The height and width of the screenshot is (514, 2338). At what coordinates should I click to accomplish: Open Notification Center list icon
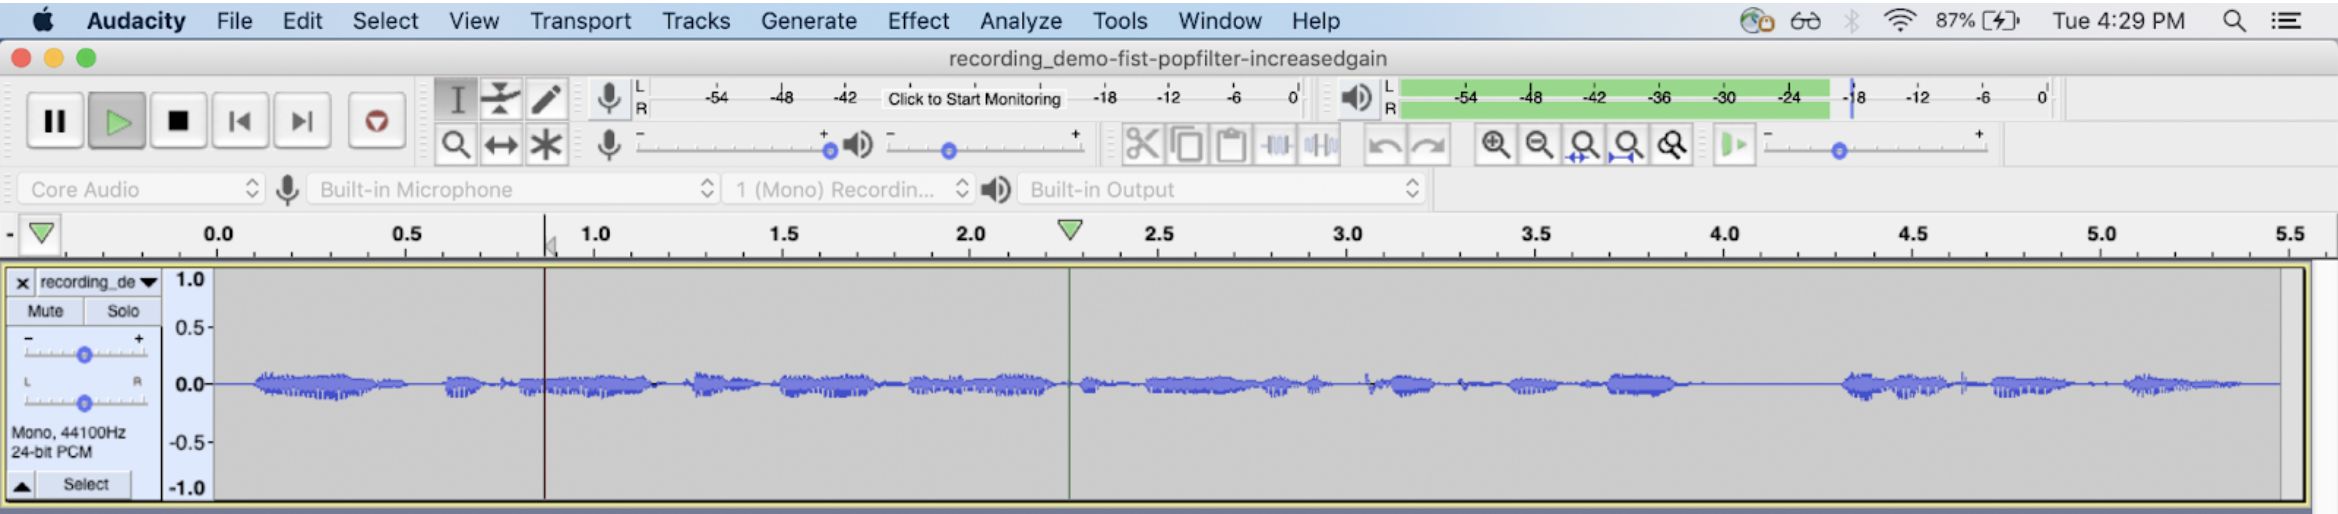pos(2286,20)
